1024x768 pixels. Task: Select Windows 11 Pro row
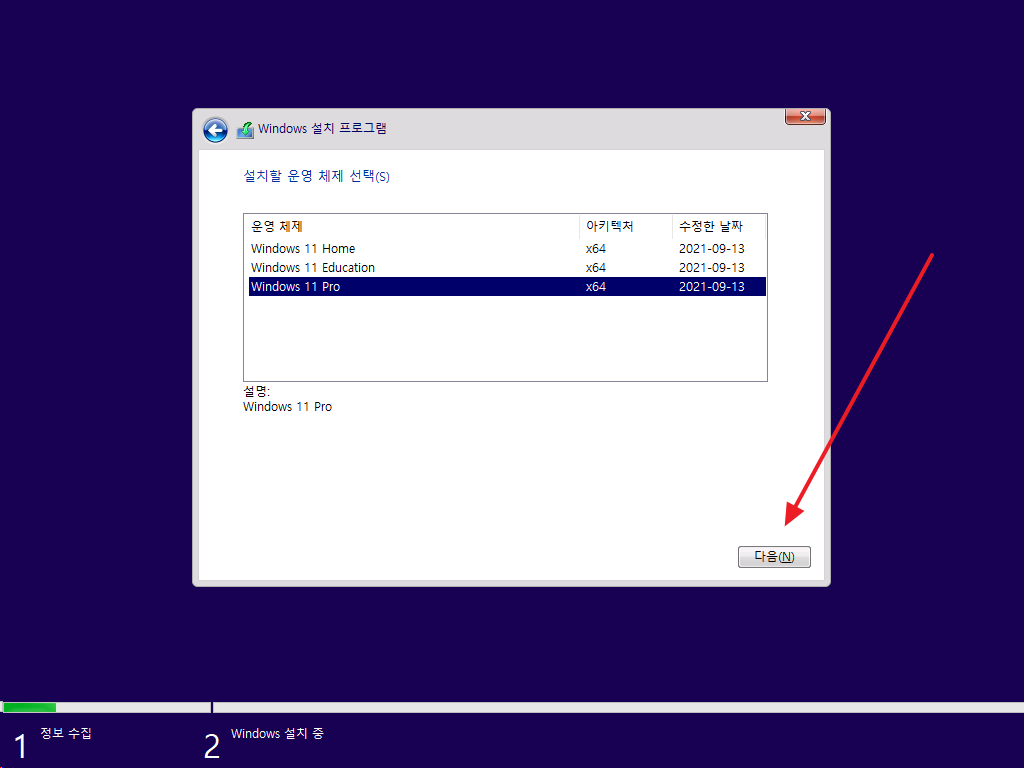click(x=507, y=287)
